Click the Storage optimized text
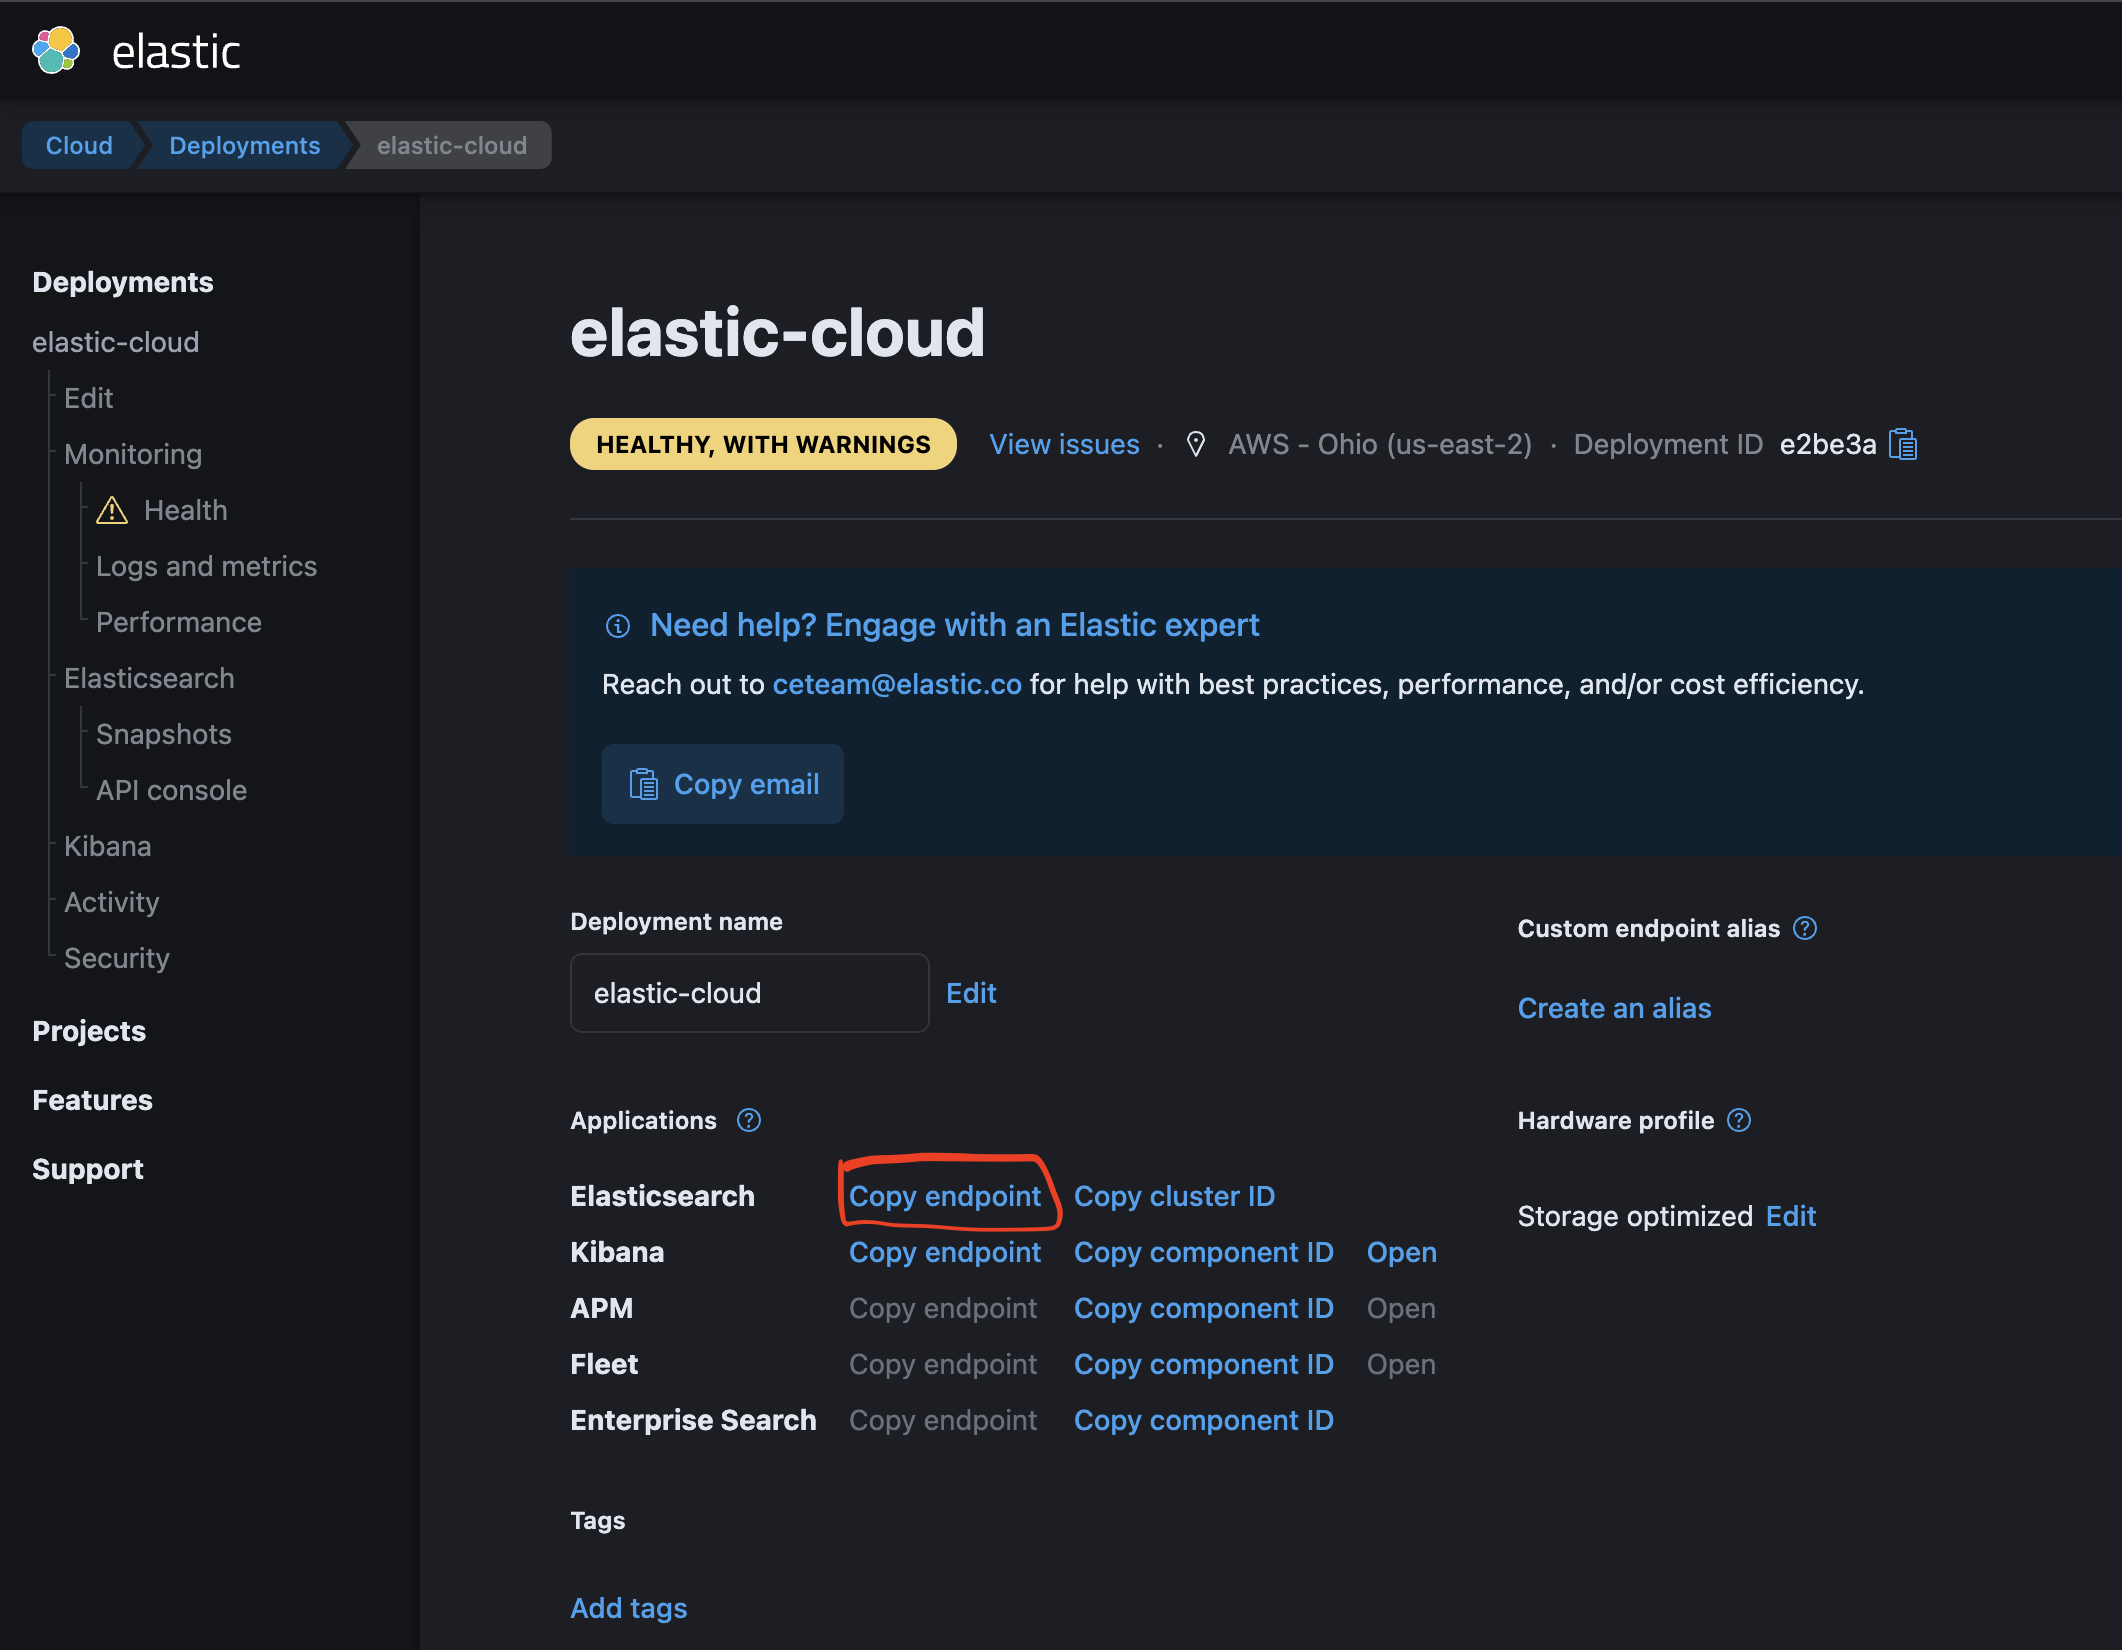Viewport: 2122px width, 1650px height. (1635, 1216)
